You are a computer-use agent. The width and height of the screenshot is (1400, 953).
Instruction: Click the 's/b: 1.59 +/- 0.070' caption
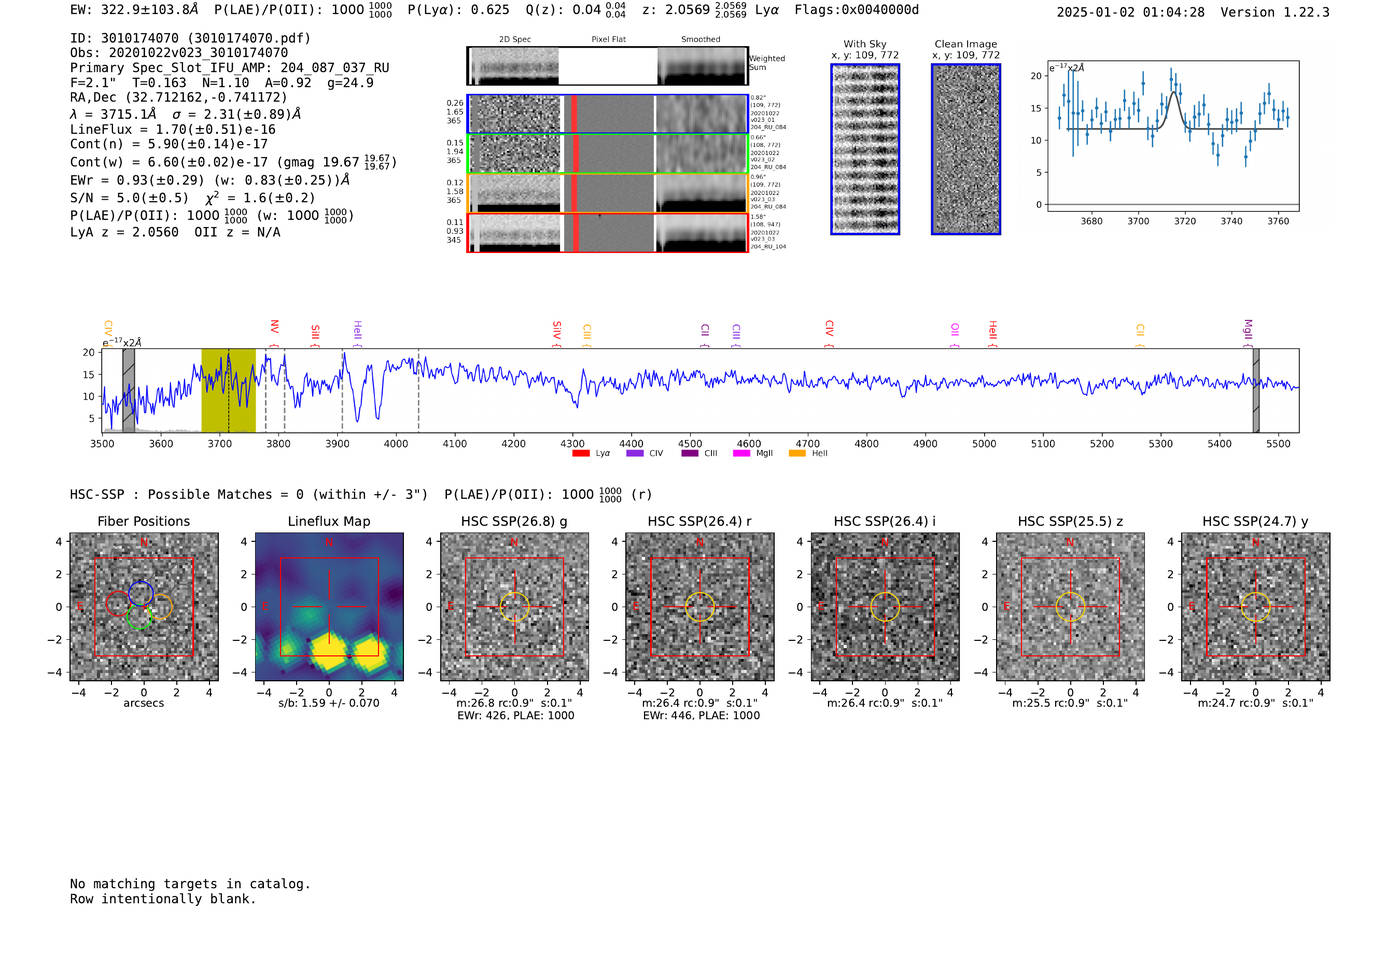pos(329,703)
